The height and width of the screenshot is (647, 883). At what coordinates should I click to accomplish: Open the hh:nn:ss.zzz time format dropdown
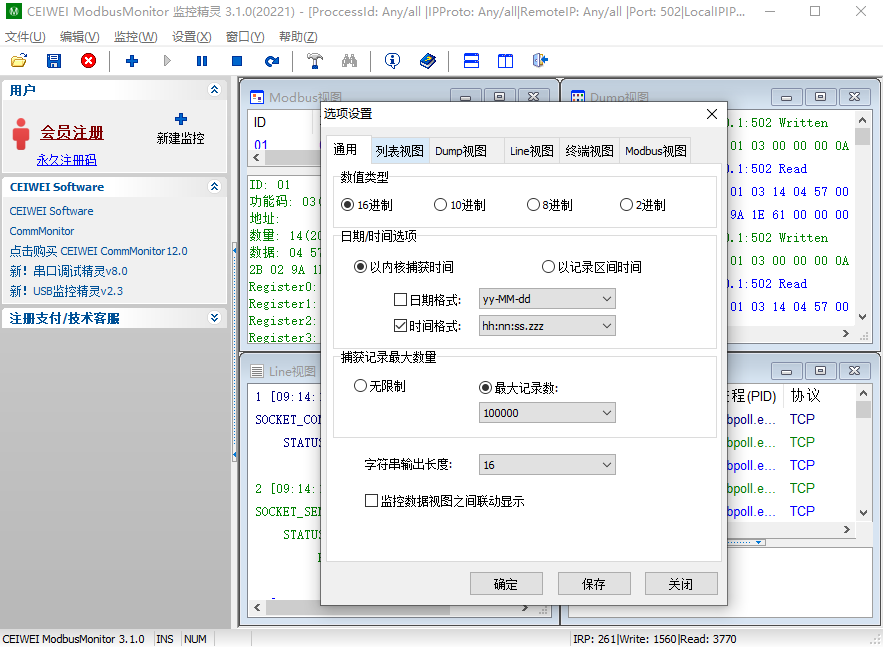(x=547, y=325)
